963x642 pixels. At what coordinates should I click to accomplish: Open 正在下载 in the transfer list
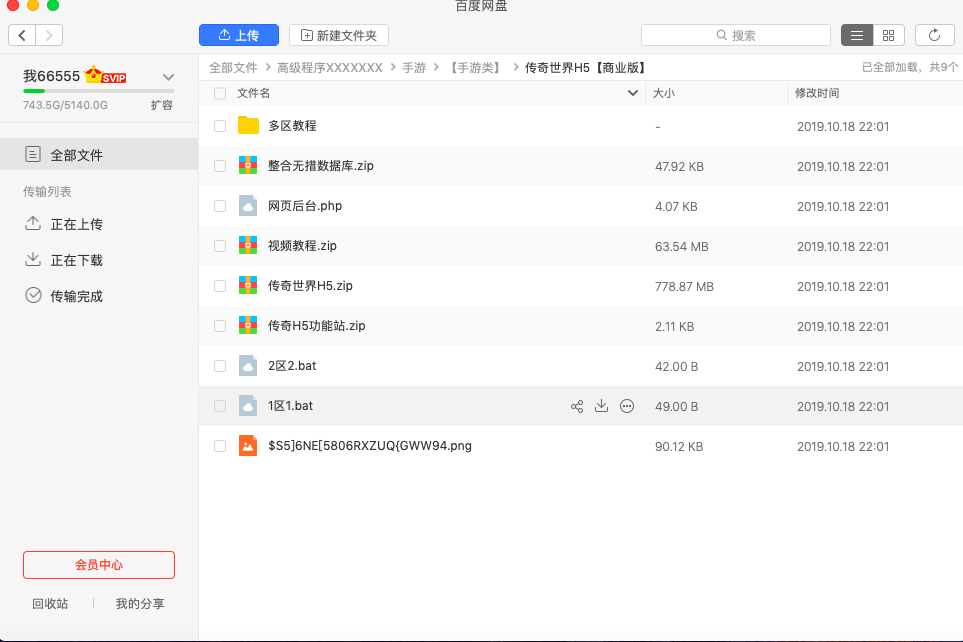pyautogui.click(x=76, y=260)
